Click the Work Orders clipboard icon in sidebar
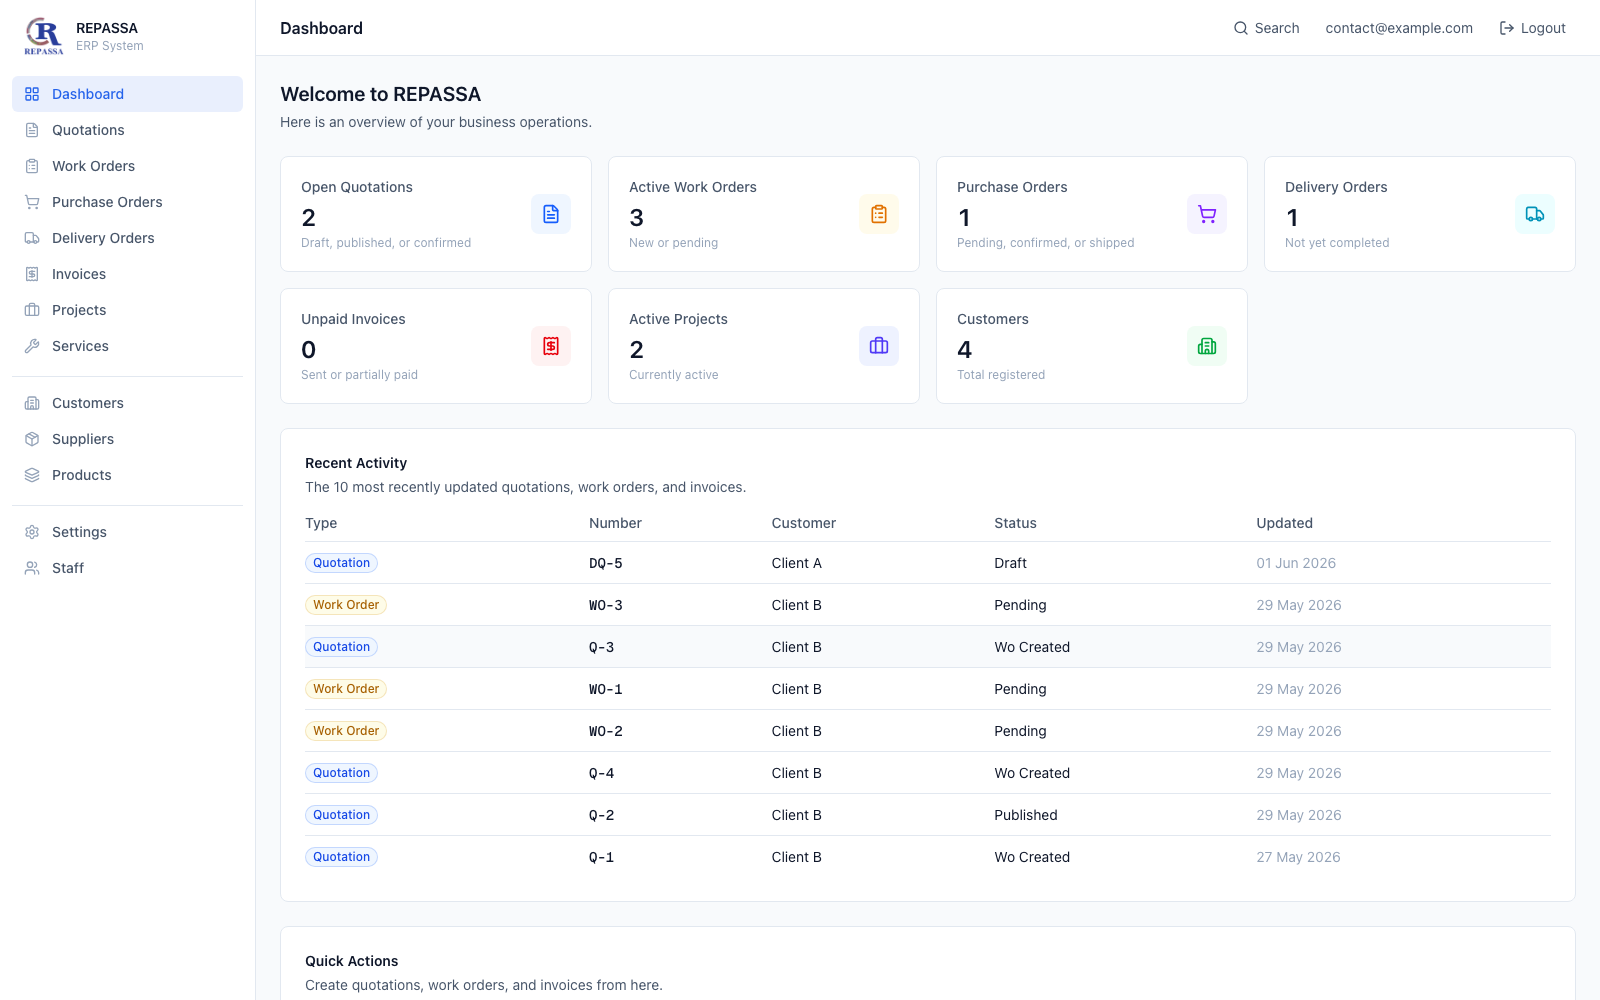 (32, 166)
